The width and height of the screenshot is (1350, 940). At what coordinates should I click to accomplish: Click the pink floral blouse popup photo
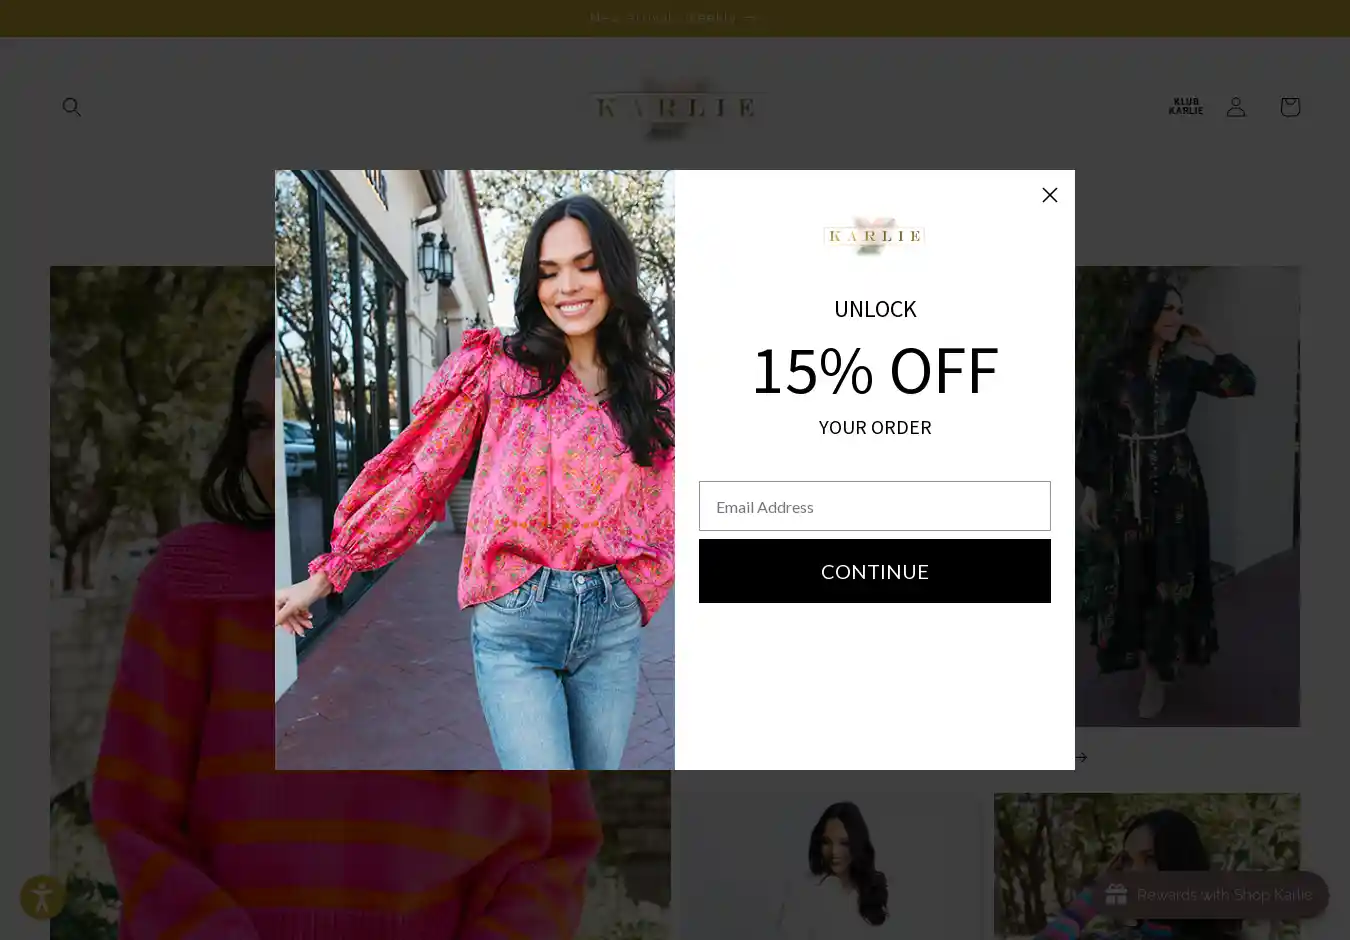point(475,470)
